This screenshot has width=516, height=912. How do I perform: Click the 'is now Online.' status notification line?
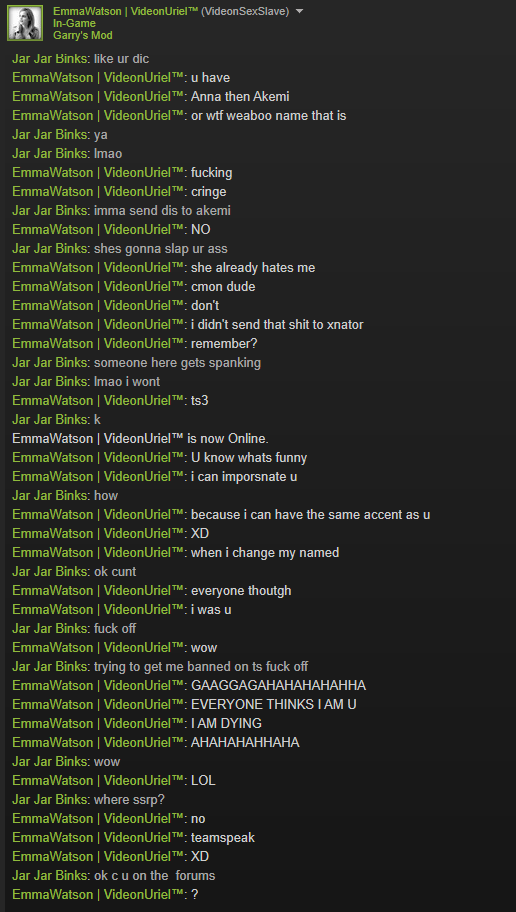[x=140, y=439]
